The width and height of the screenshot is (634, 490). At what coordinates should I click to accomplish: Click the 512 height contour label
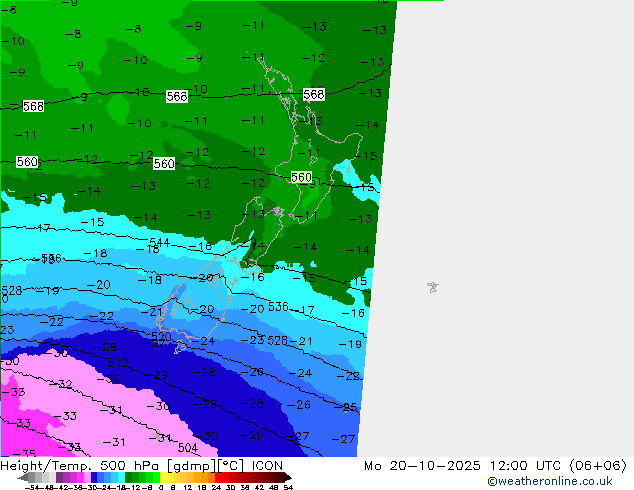pos(118,363)
